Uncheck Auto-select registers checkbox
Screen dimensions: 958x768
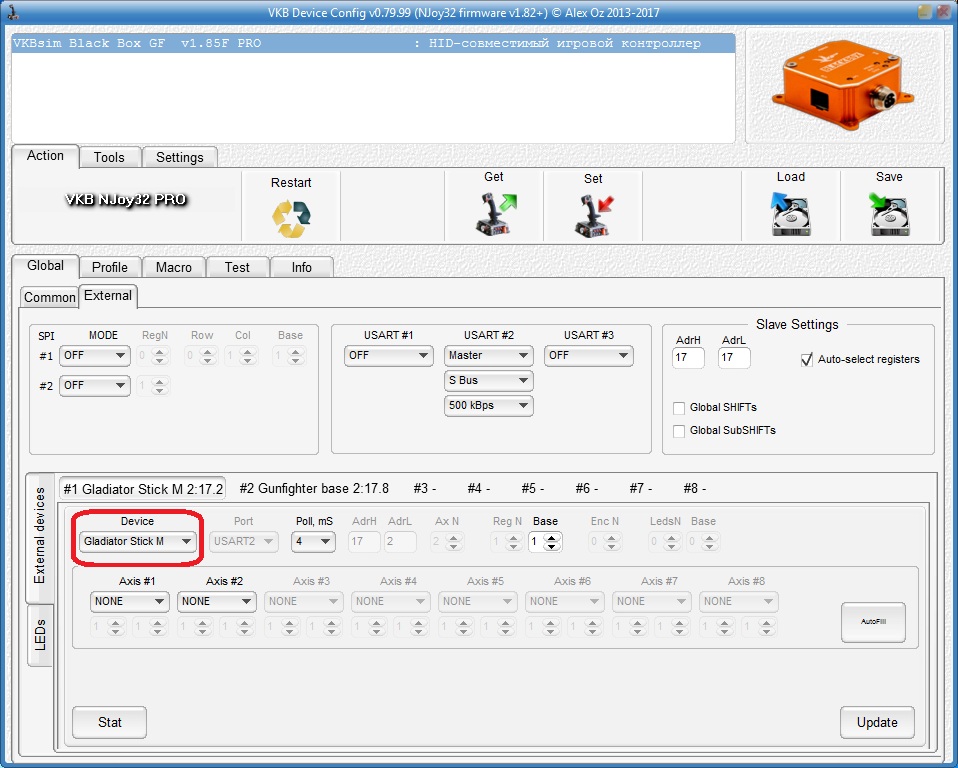(x=807, y=360)
